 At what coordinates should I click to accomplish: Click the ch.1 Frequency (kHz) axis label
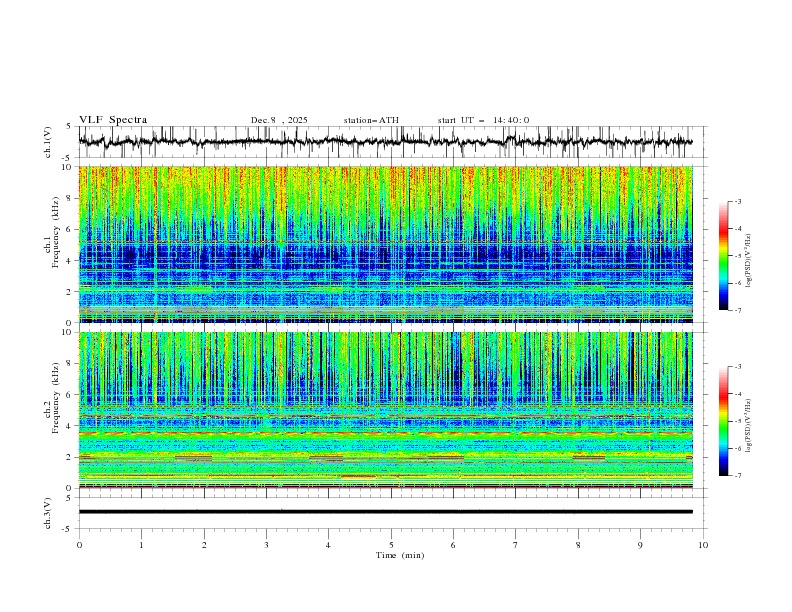point(52,232)
